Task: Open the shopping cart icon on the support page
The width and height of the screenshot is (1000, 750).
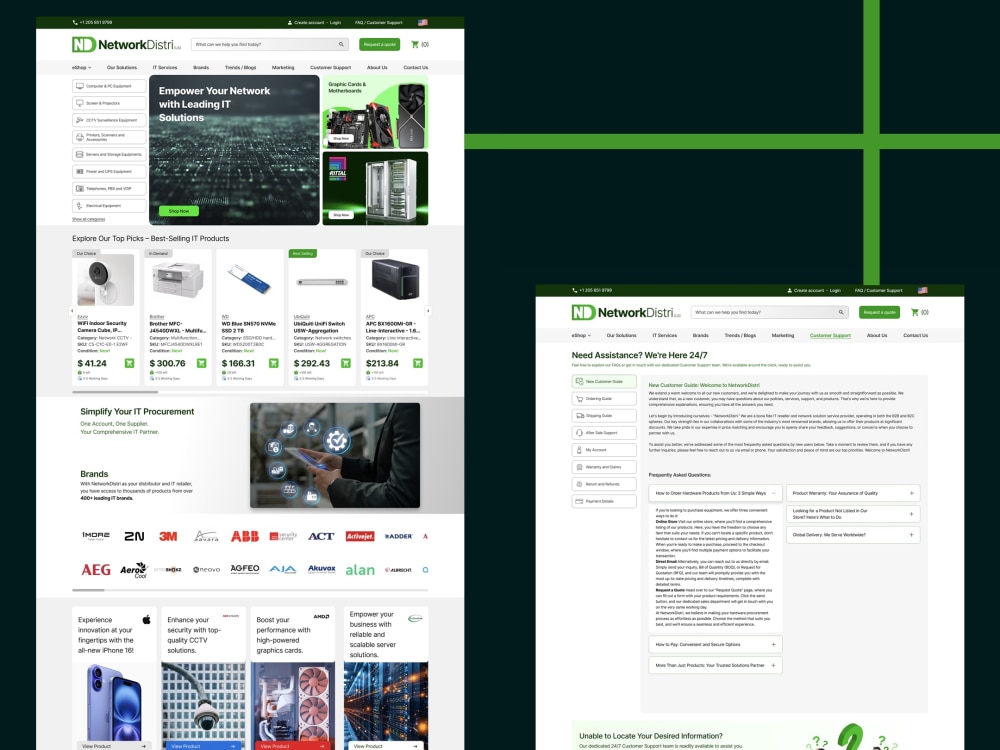Action: click(915, 312)
